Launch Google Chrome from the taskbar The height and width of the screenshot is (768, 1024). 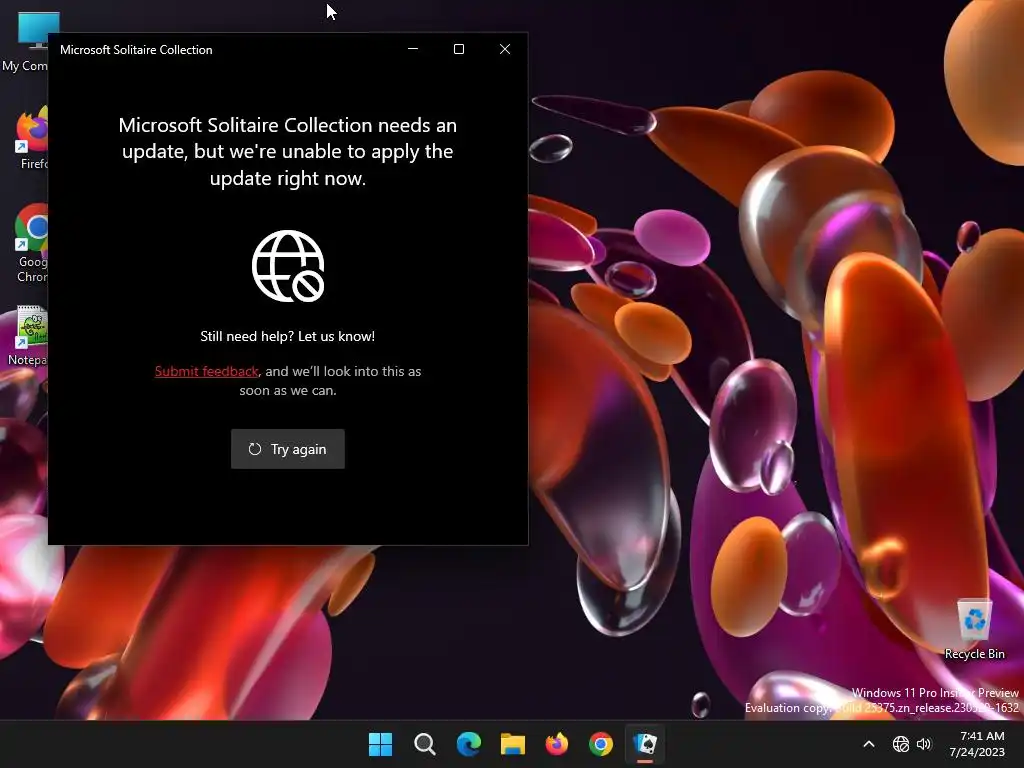[601, 744]
